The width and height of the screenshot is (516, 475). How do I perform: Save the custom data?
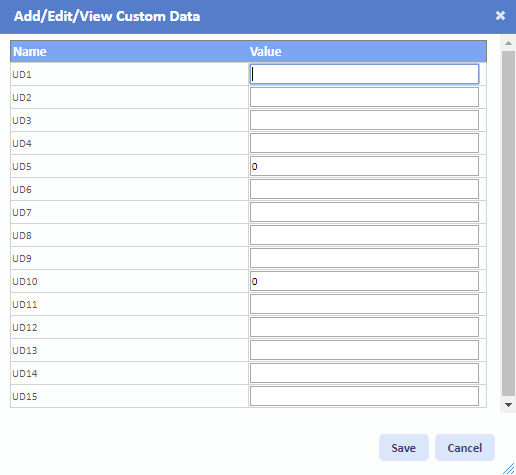point(404,448)
